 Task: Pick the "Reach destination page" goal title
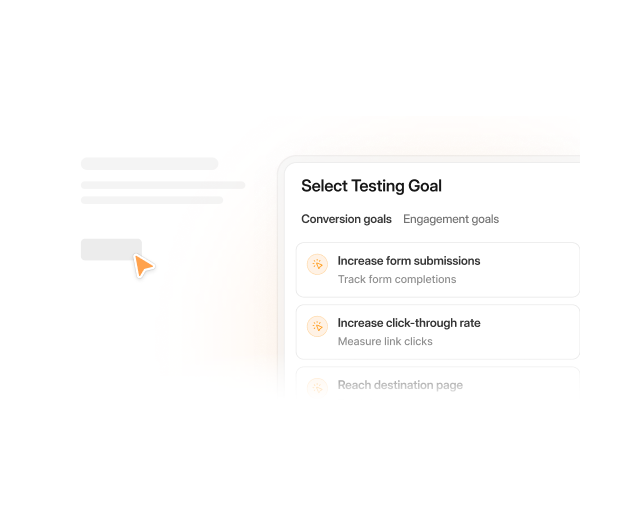[400, 385]
